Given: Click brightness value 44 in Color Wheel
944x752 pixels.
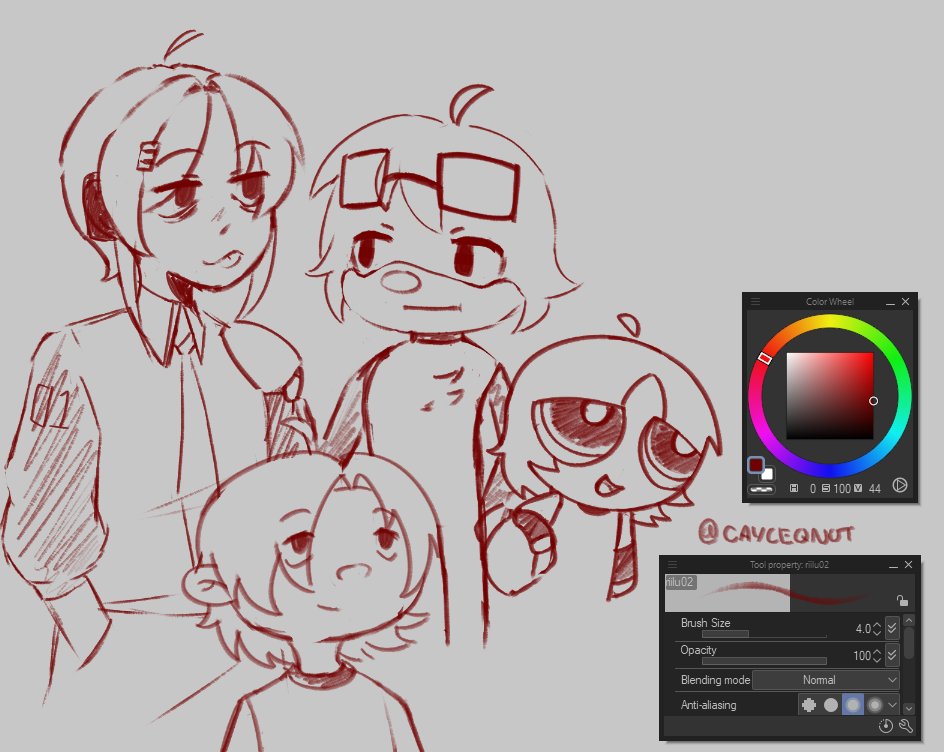Looking at the screenshot, I should click(874, 489).
